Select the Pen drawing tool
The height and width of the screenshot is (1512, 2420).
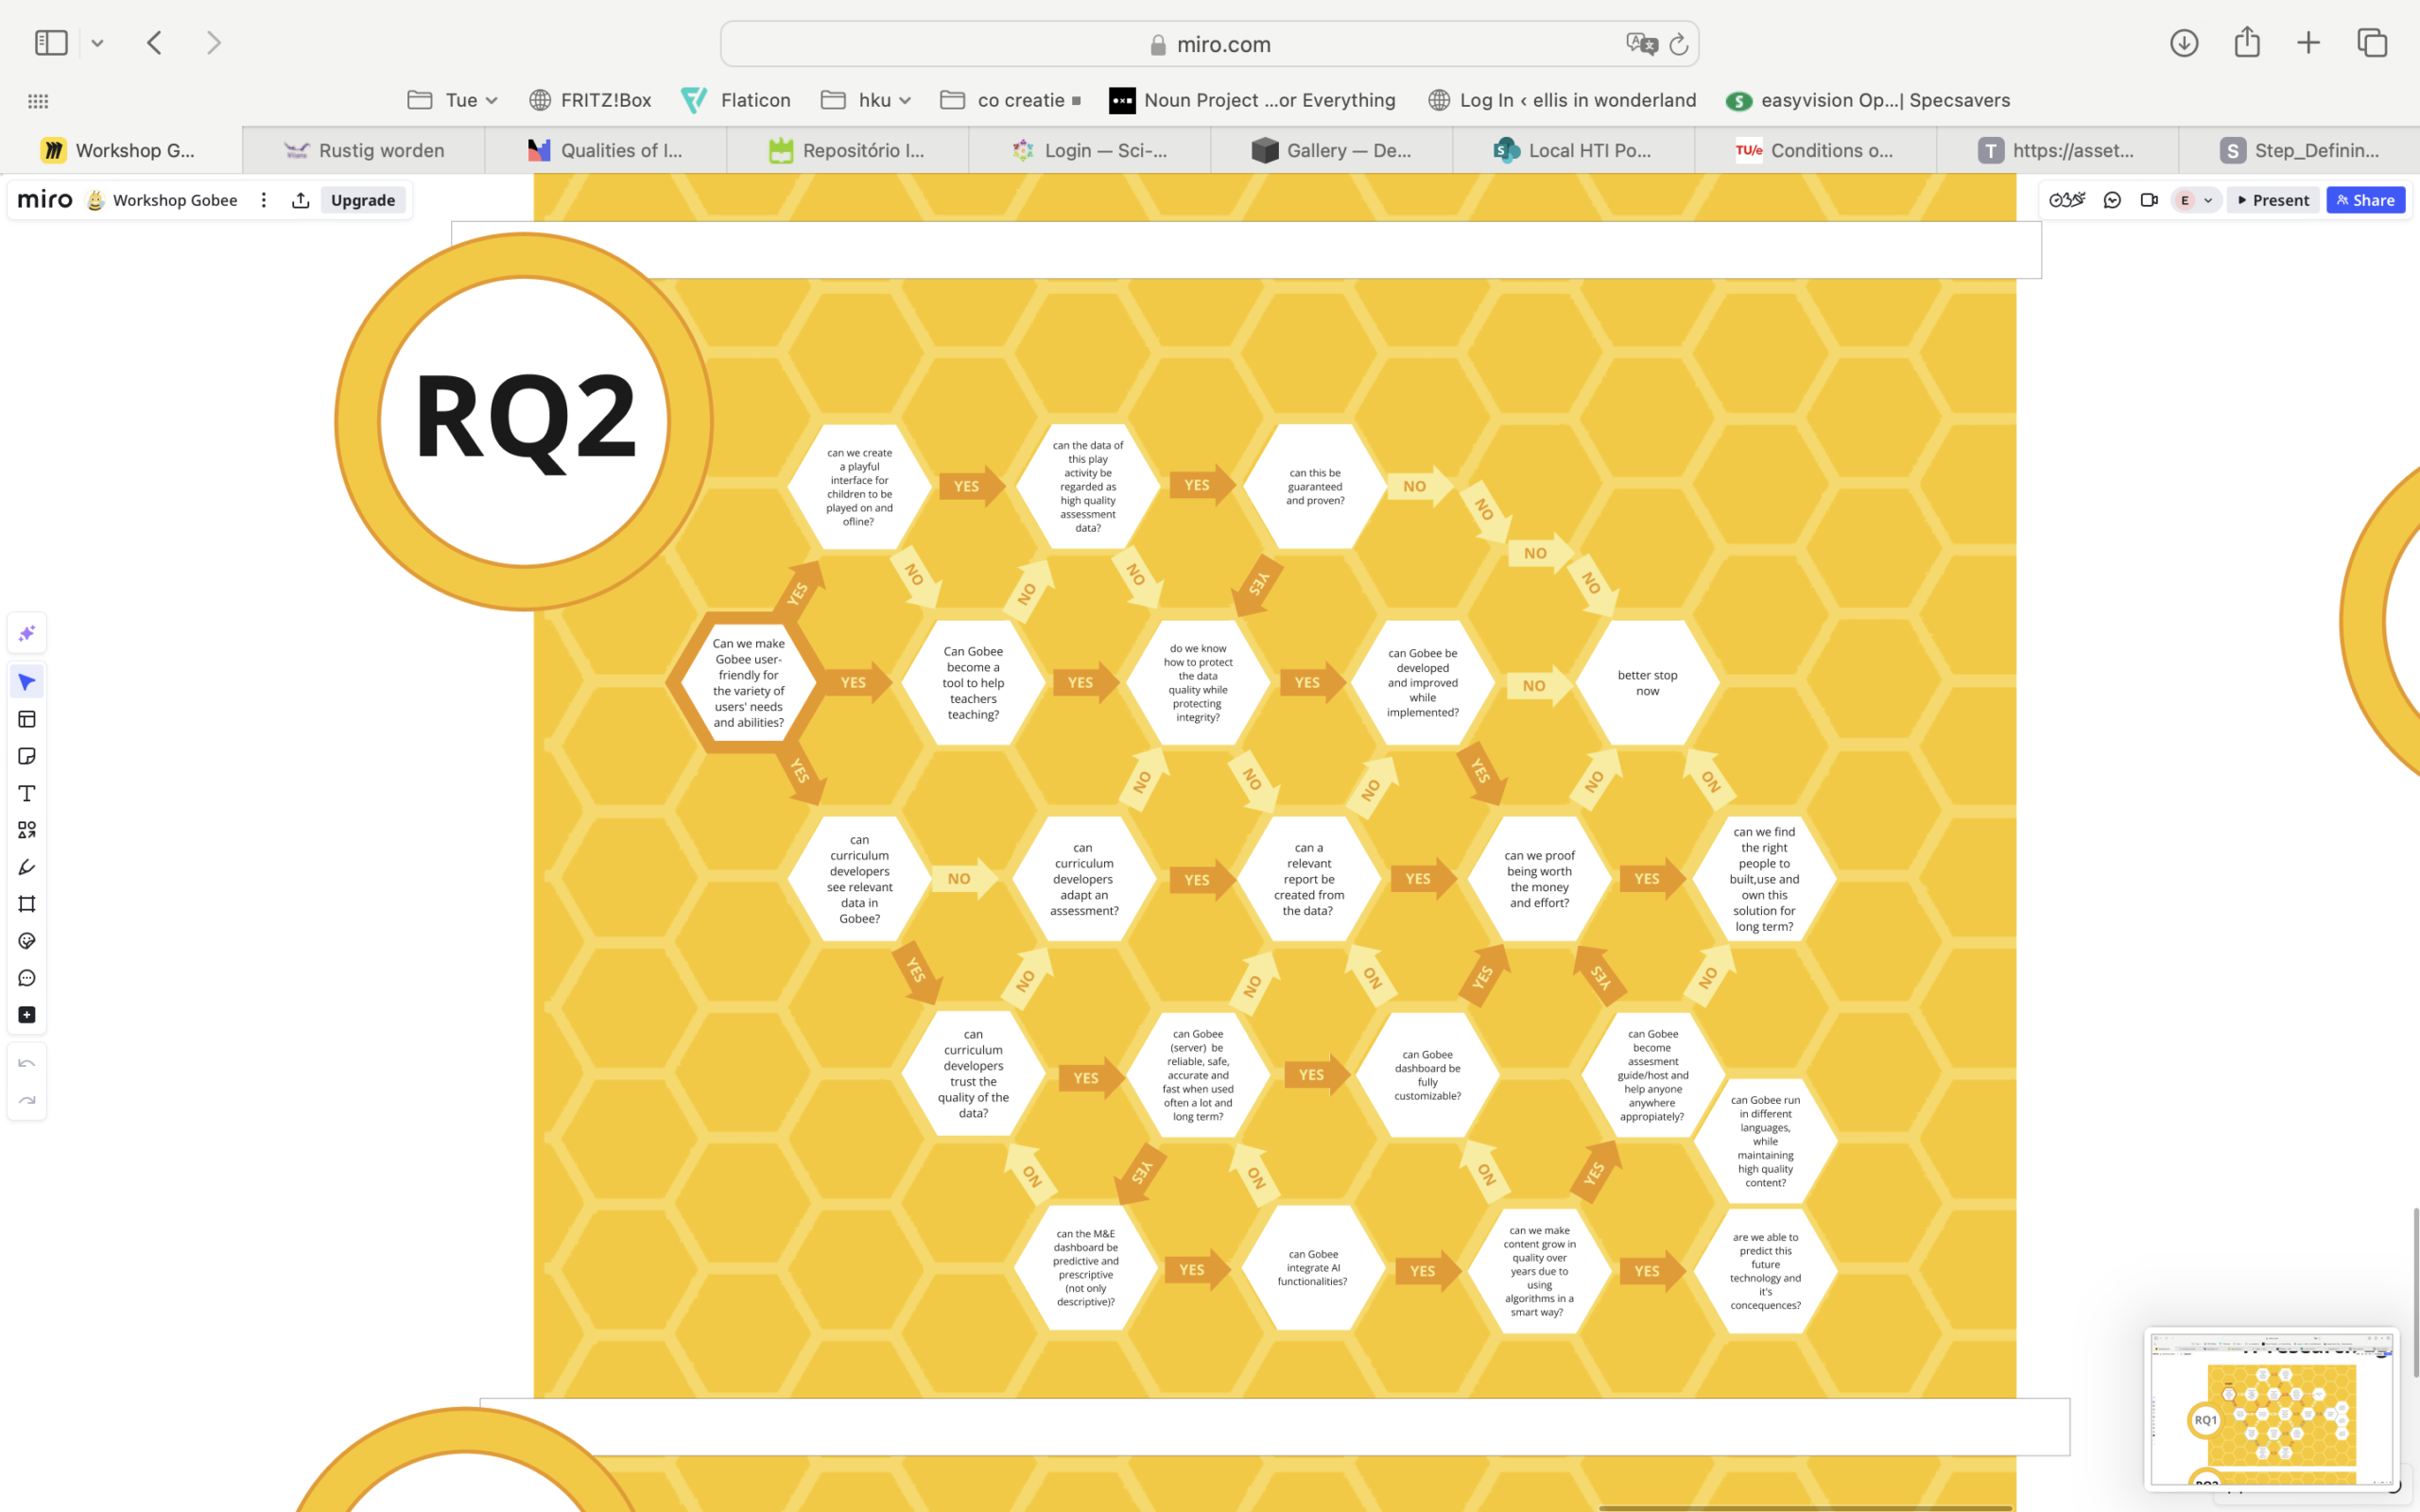27,867
